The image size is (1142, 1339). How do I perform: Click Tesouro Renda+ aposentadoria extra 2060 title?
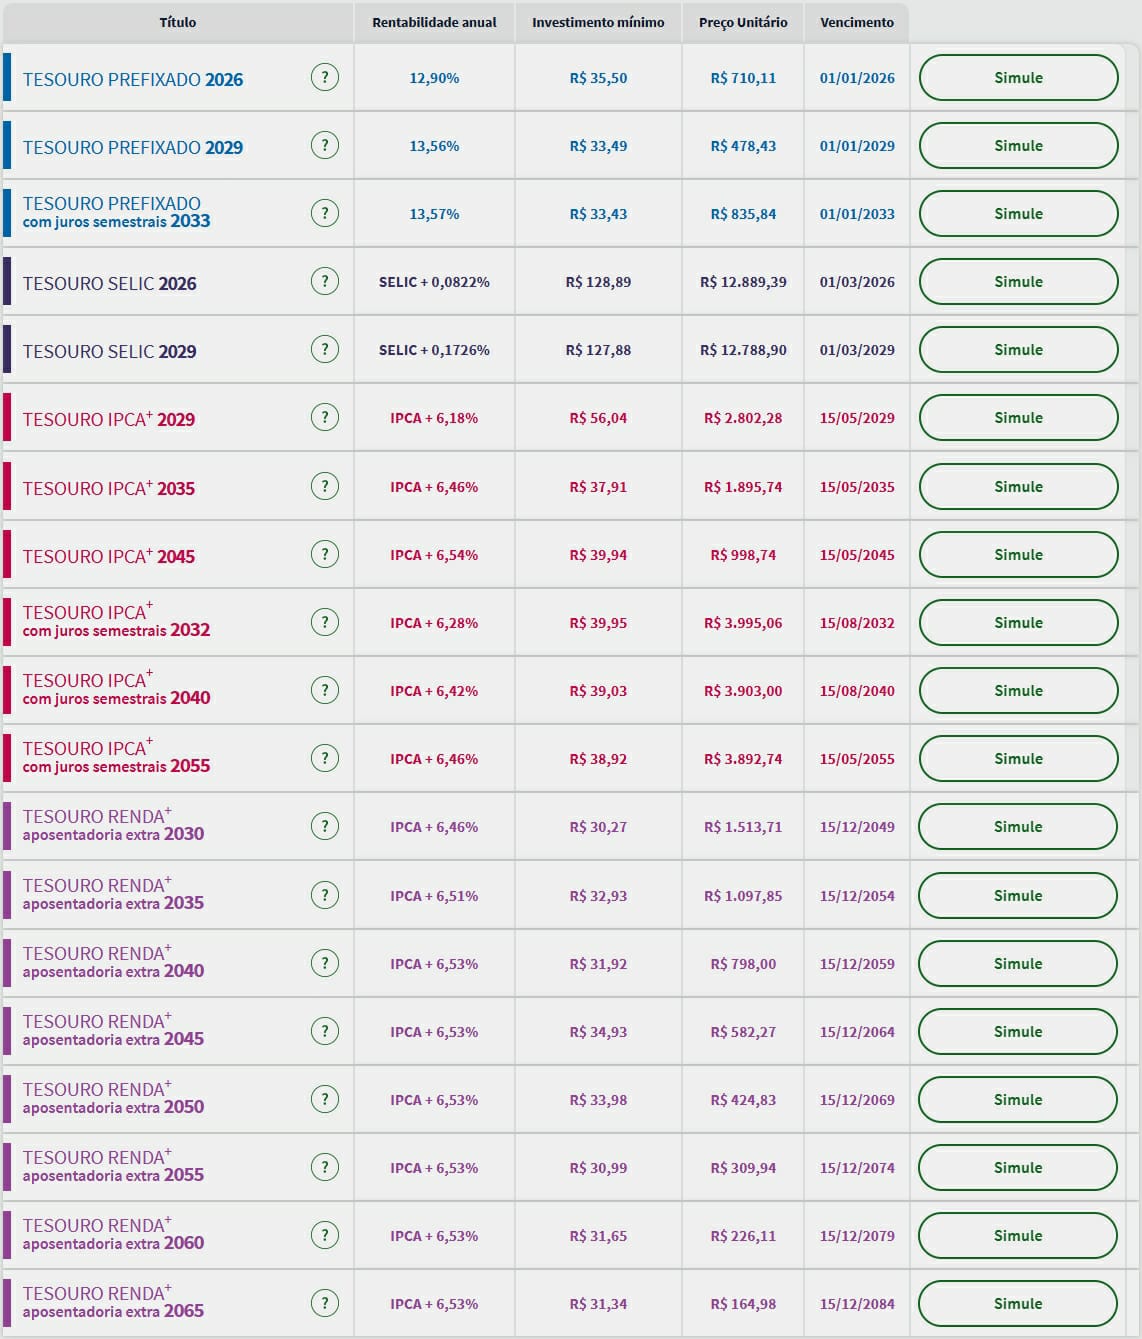pos(113,1234)
